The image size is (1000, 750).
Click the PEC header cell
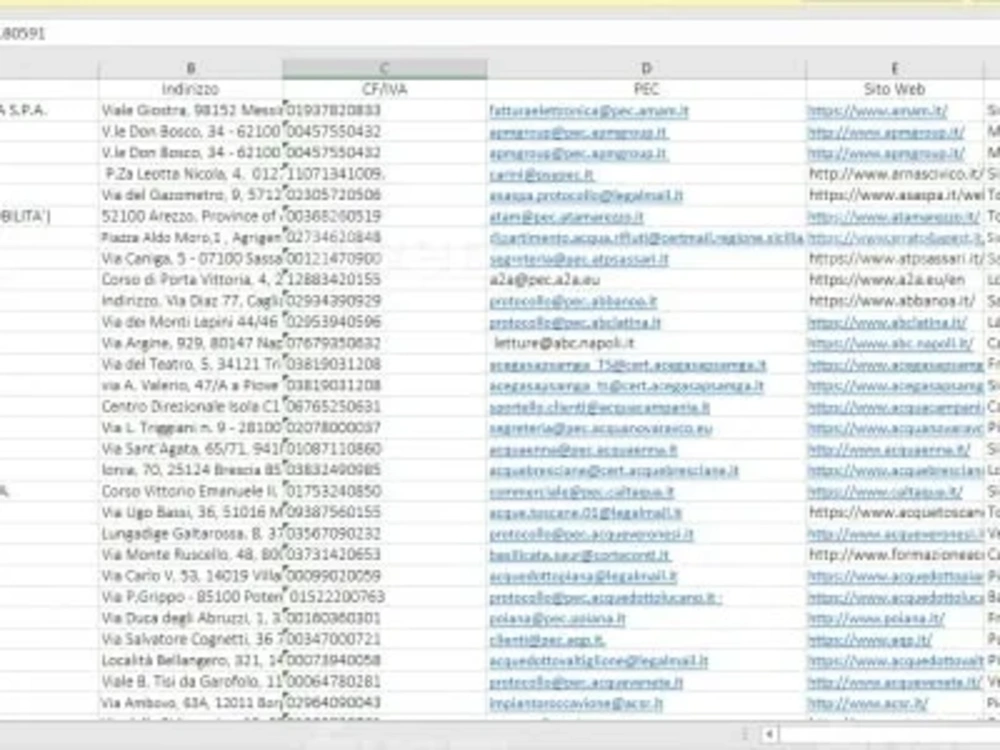pos(646,89)
